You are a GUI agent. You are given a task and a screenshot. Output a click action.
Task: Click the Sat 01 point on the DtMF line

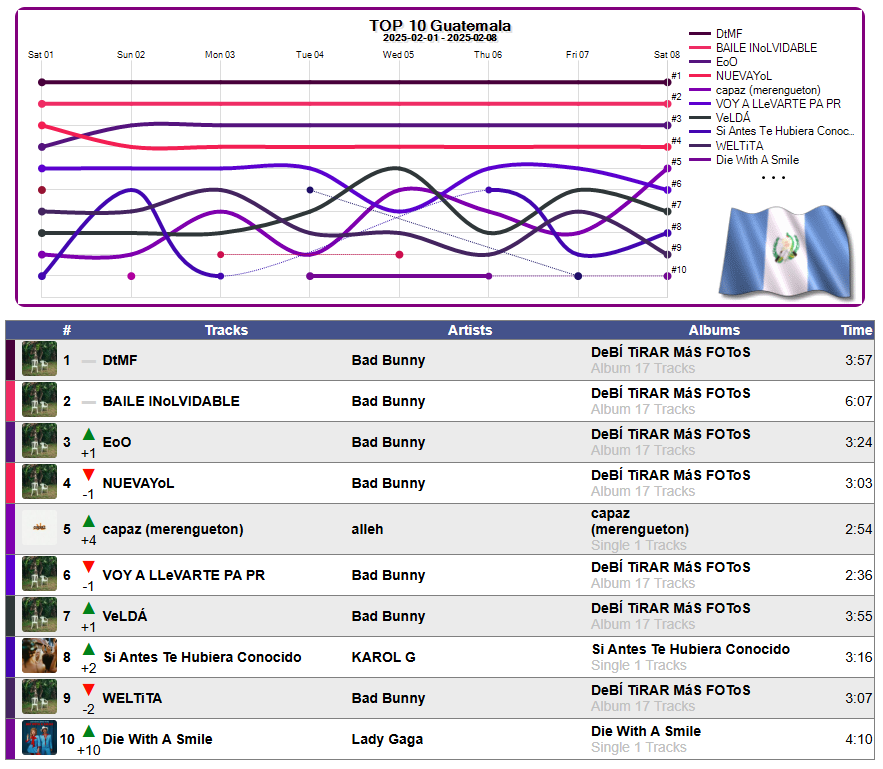pyautogui.click(x=42, y=82)
